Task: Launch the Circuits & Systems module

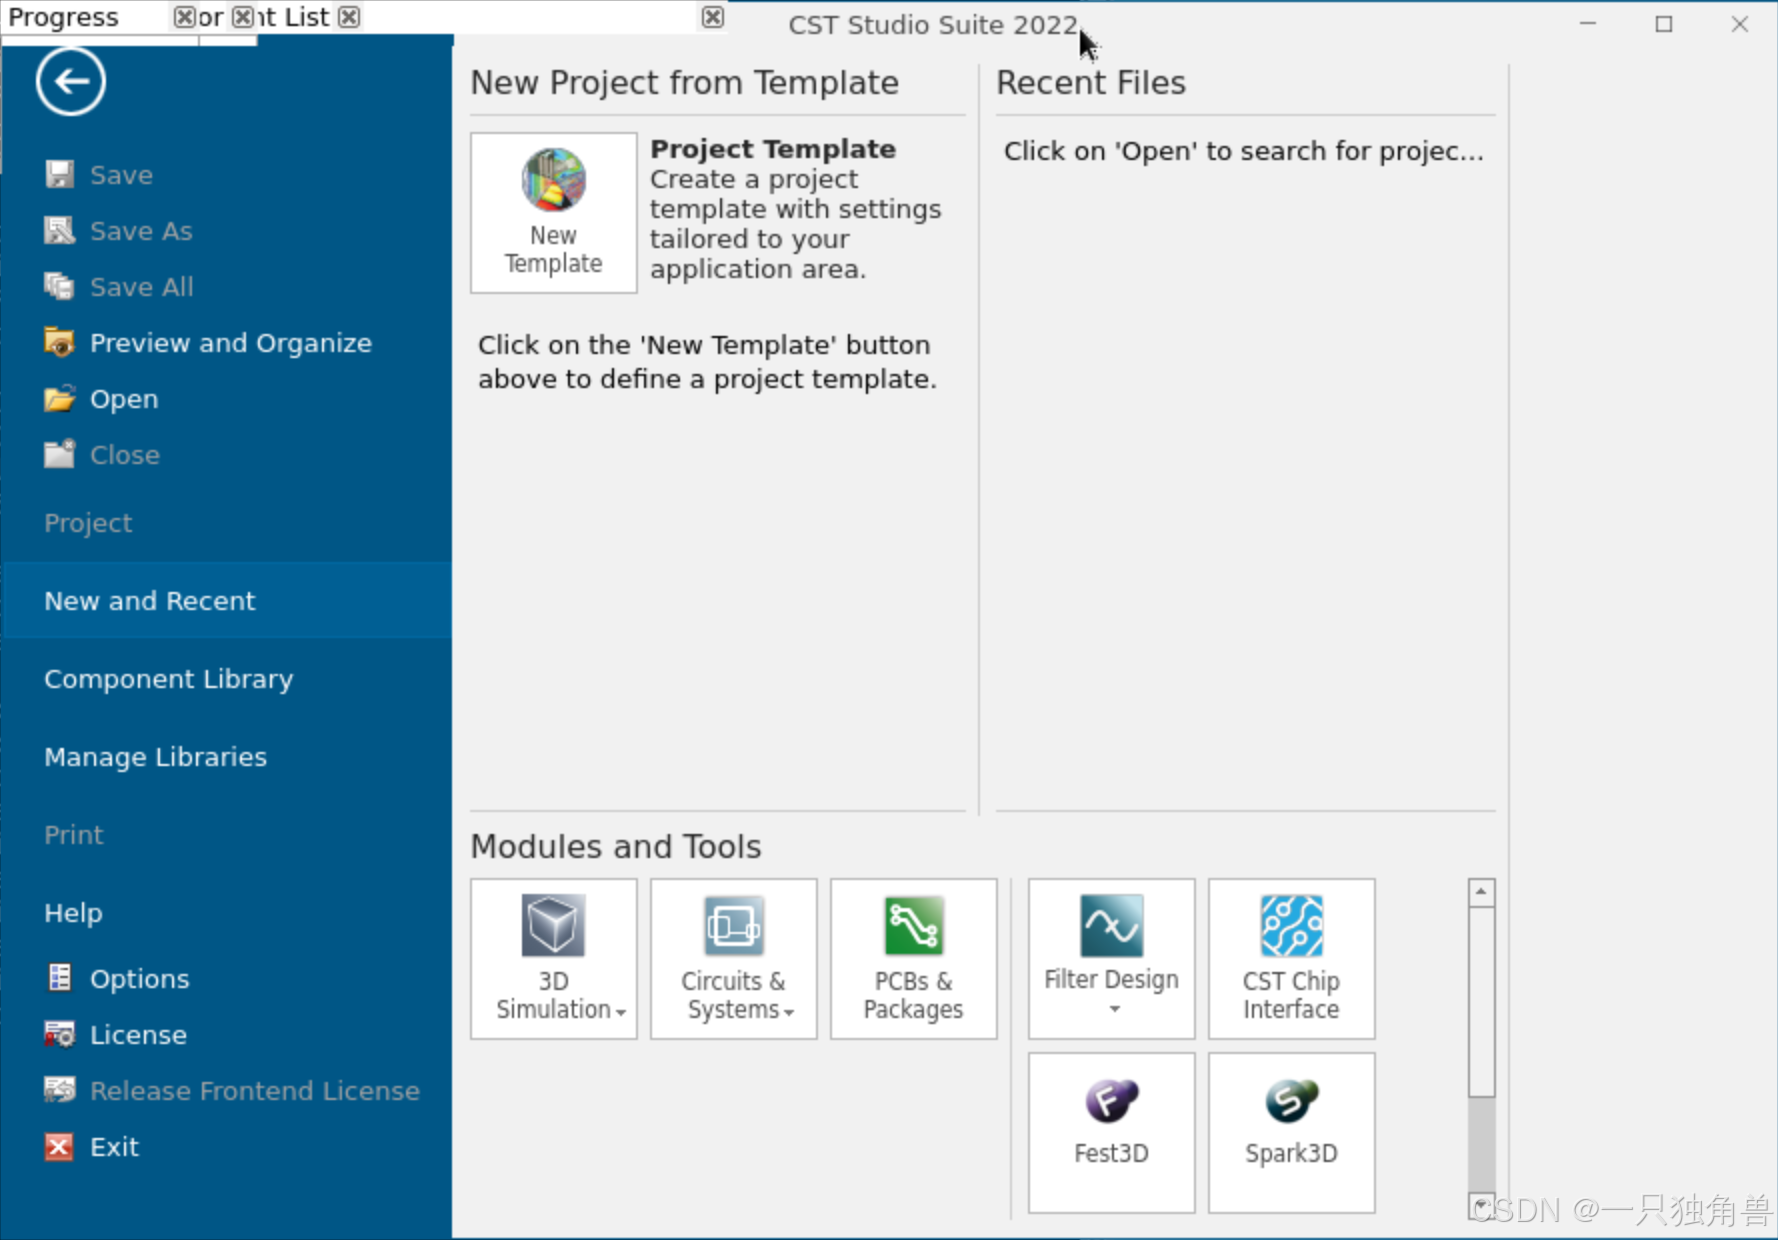Action: coord(733,959)
